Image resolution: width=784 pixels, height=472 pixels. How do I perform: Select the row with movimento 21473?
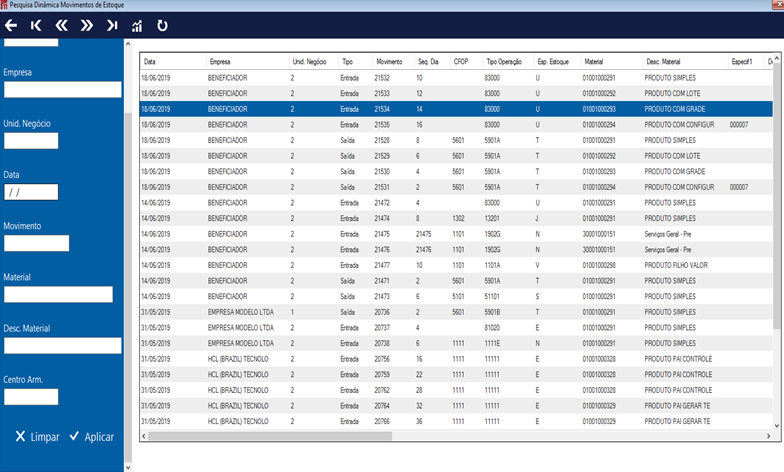pos(456,296)
